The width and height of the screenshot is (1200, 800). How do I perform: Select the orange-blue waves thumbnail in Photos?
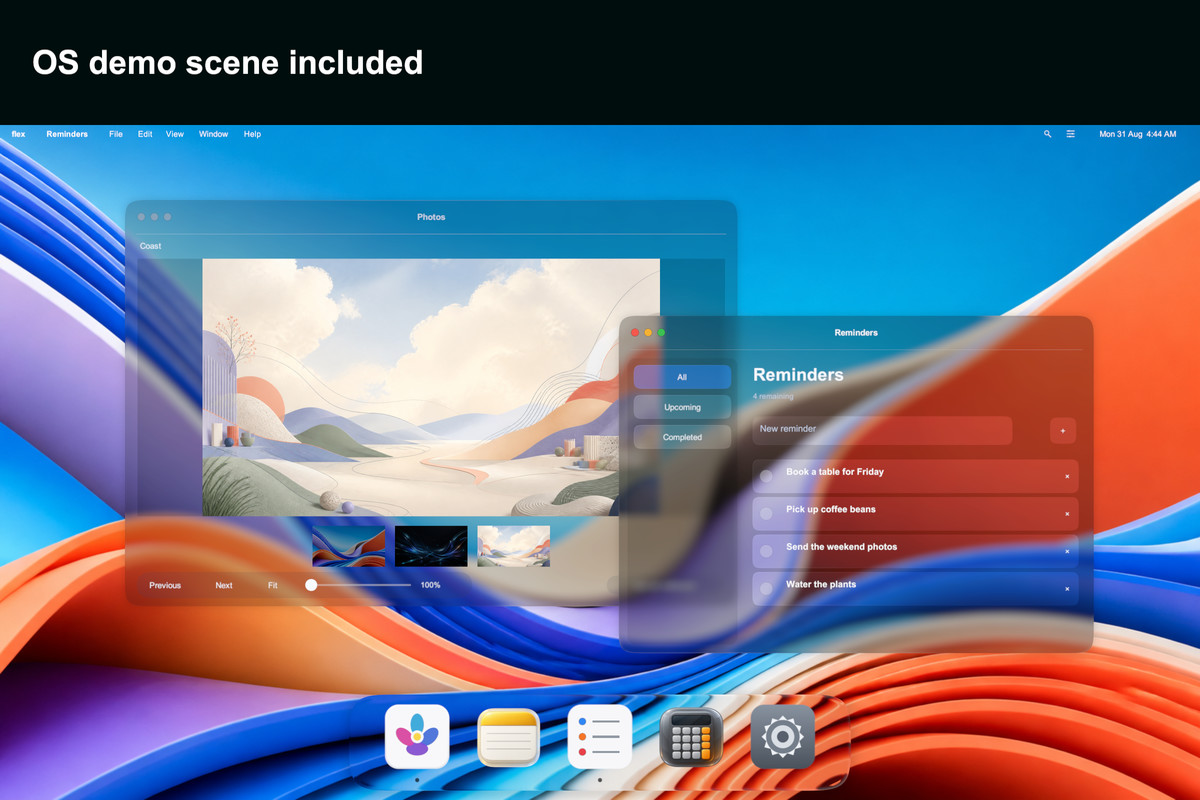click(349, 546)
